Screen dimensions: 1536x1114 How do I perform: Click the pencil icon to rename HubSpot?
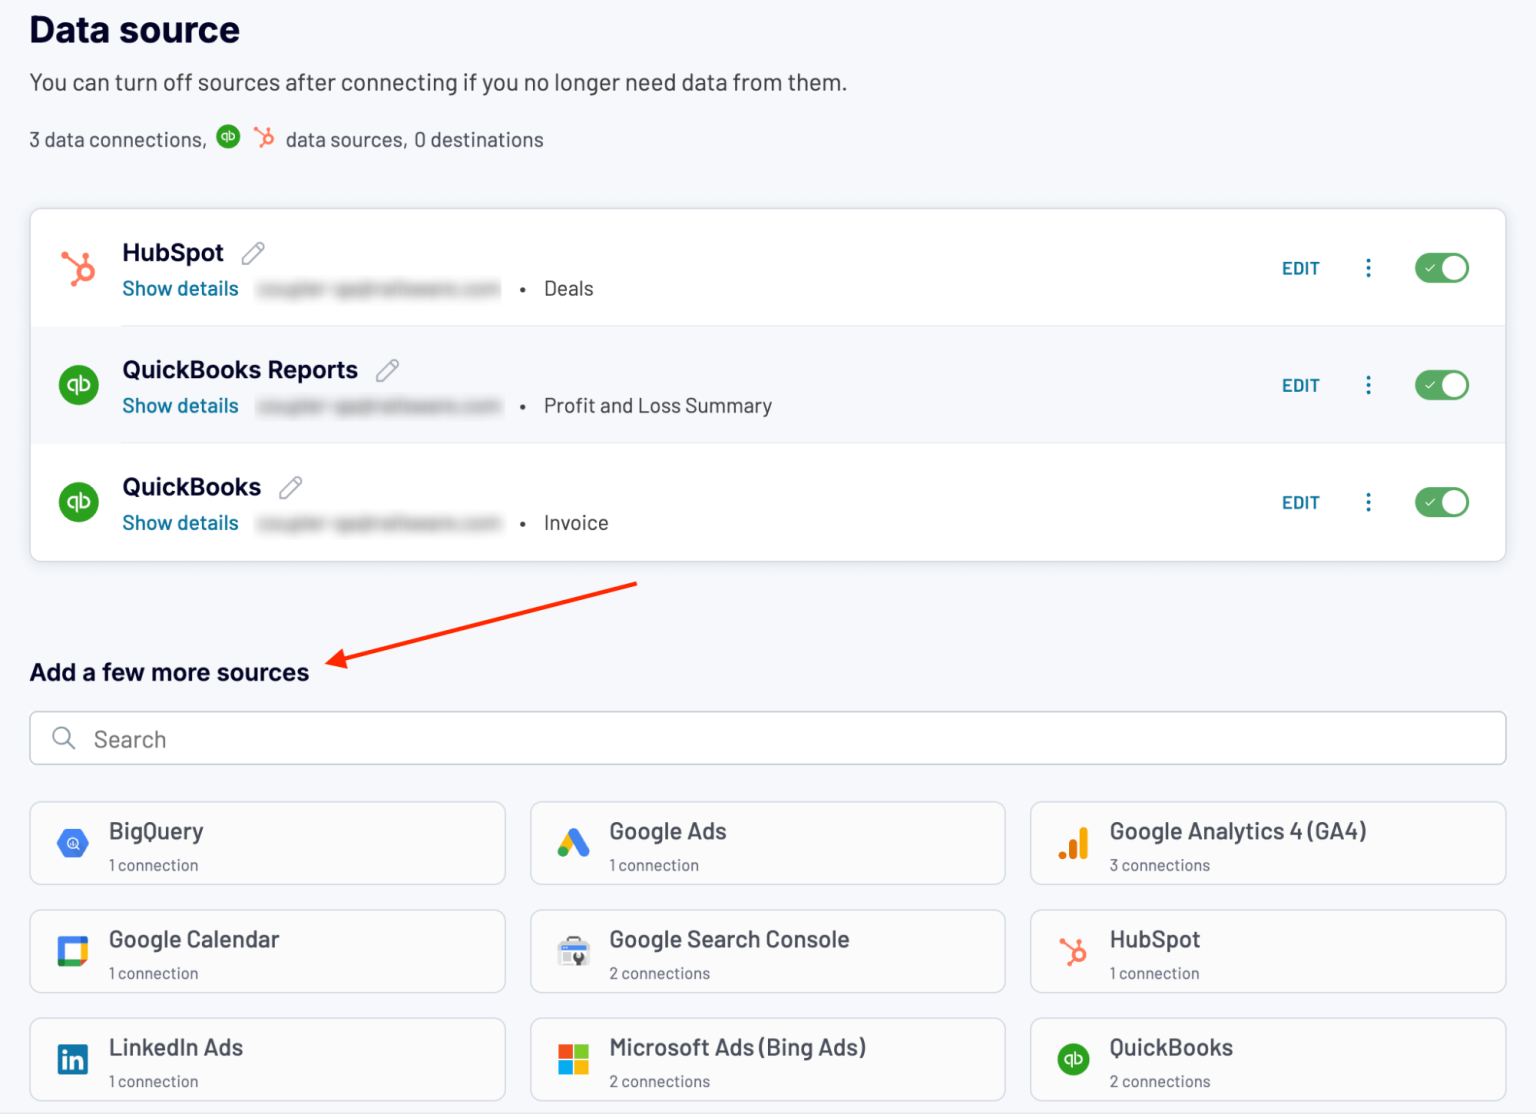click(252, 253)
